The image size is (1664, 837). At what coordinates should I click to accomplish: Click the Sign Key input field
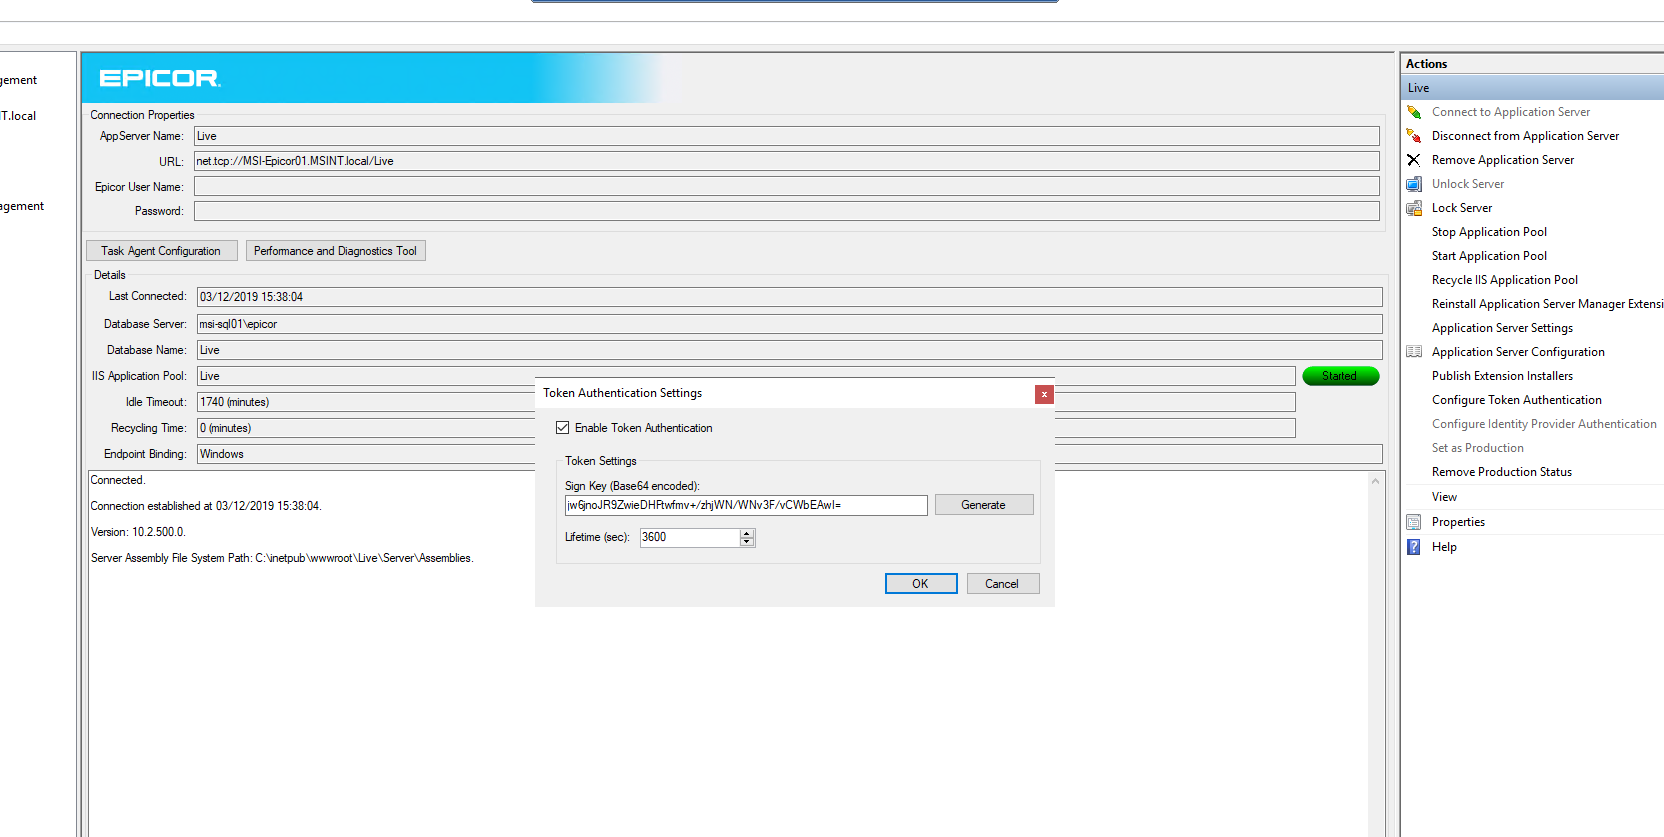(746, 505)
